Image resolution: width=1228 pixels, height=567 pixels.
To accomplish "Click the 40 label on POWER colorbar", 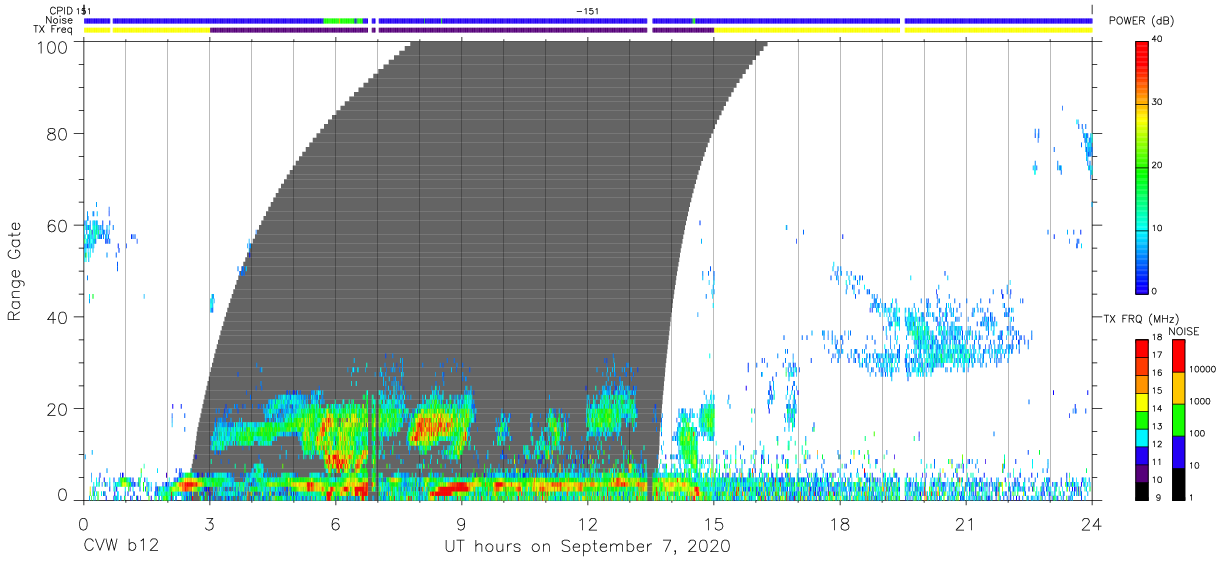I will pyautogui.click(x=1158, y=40).
